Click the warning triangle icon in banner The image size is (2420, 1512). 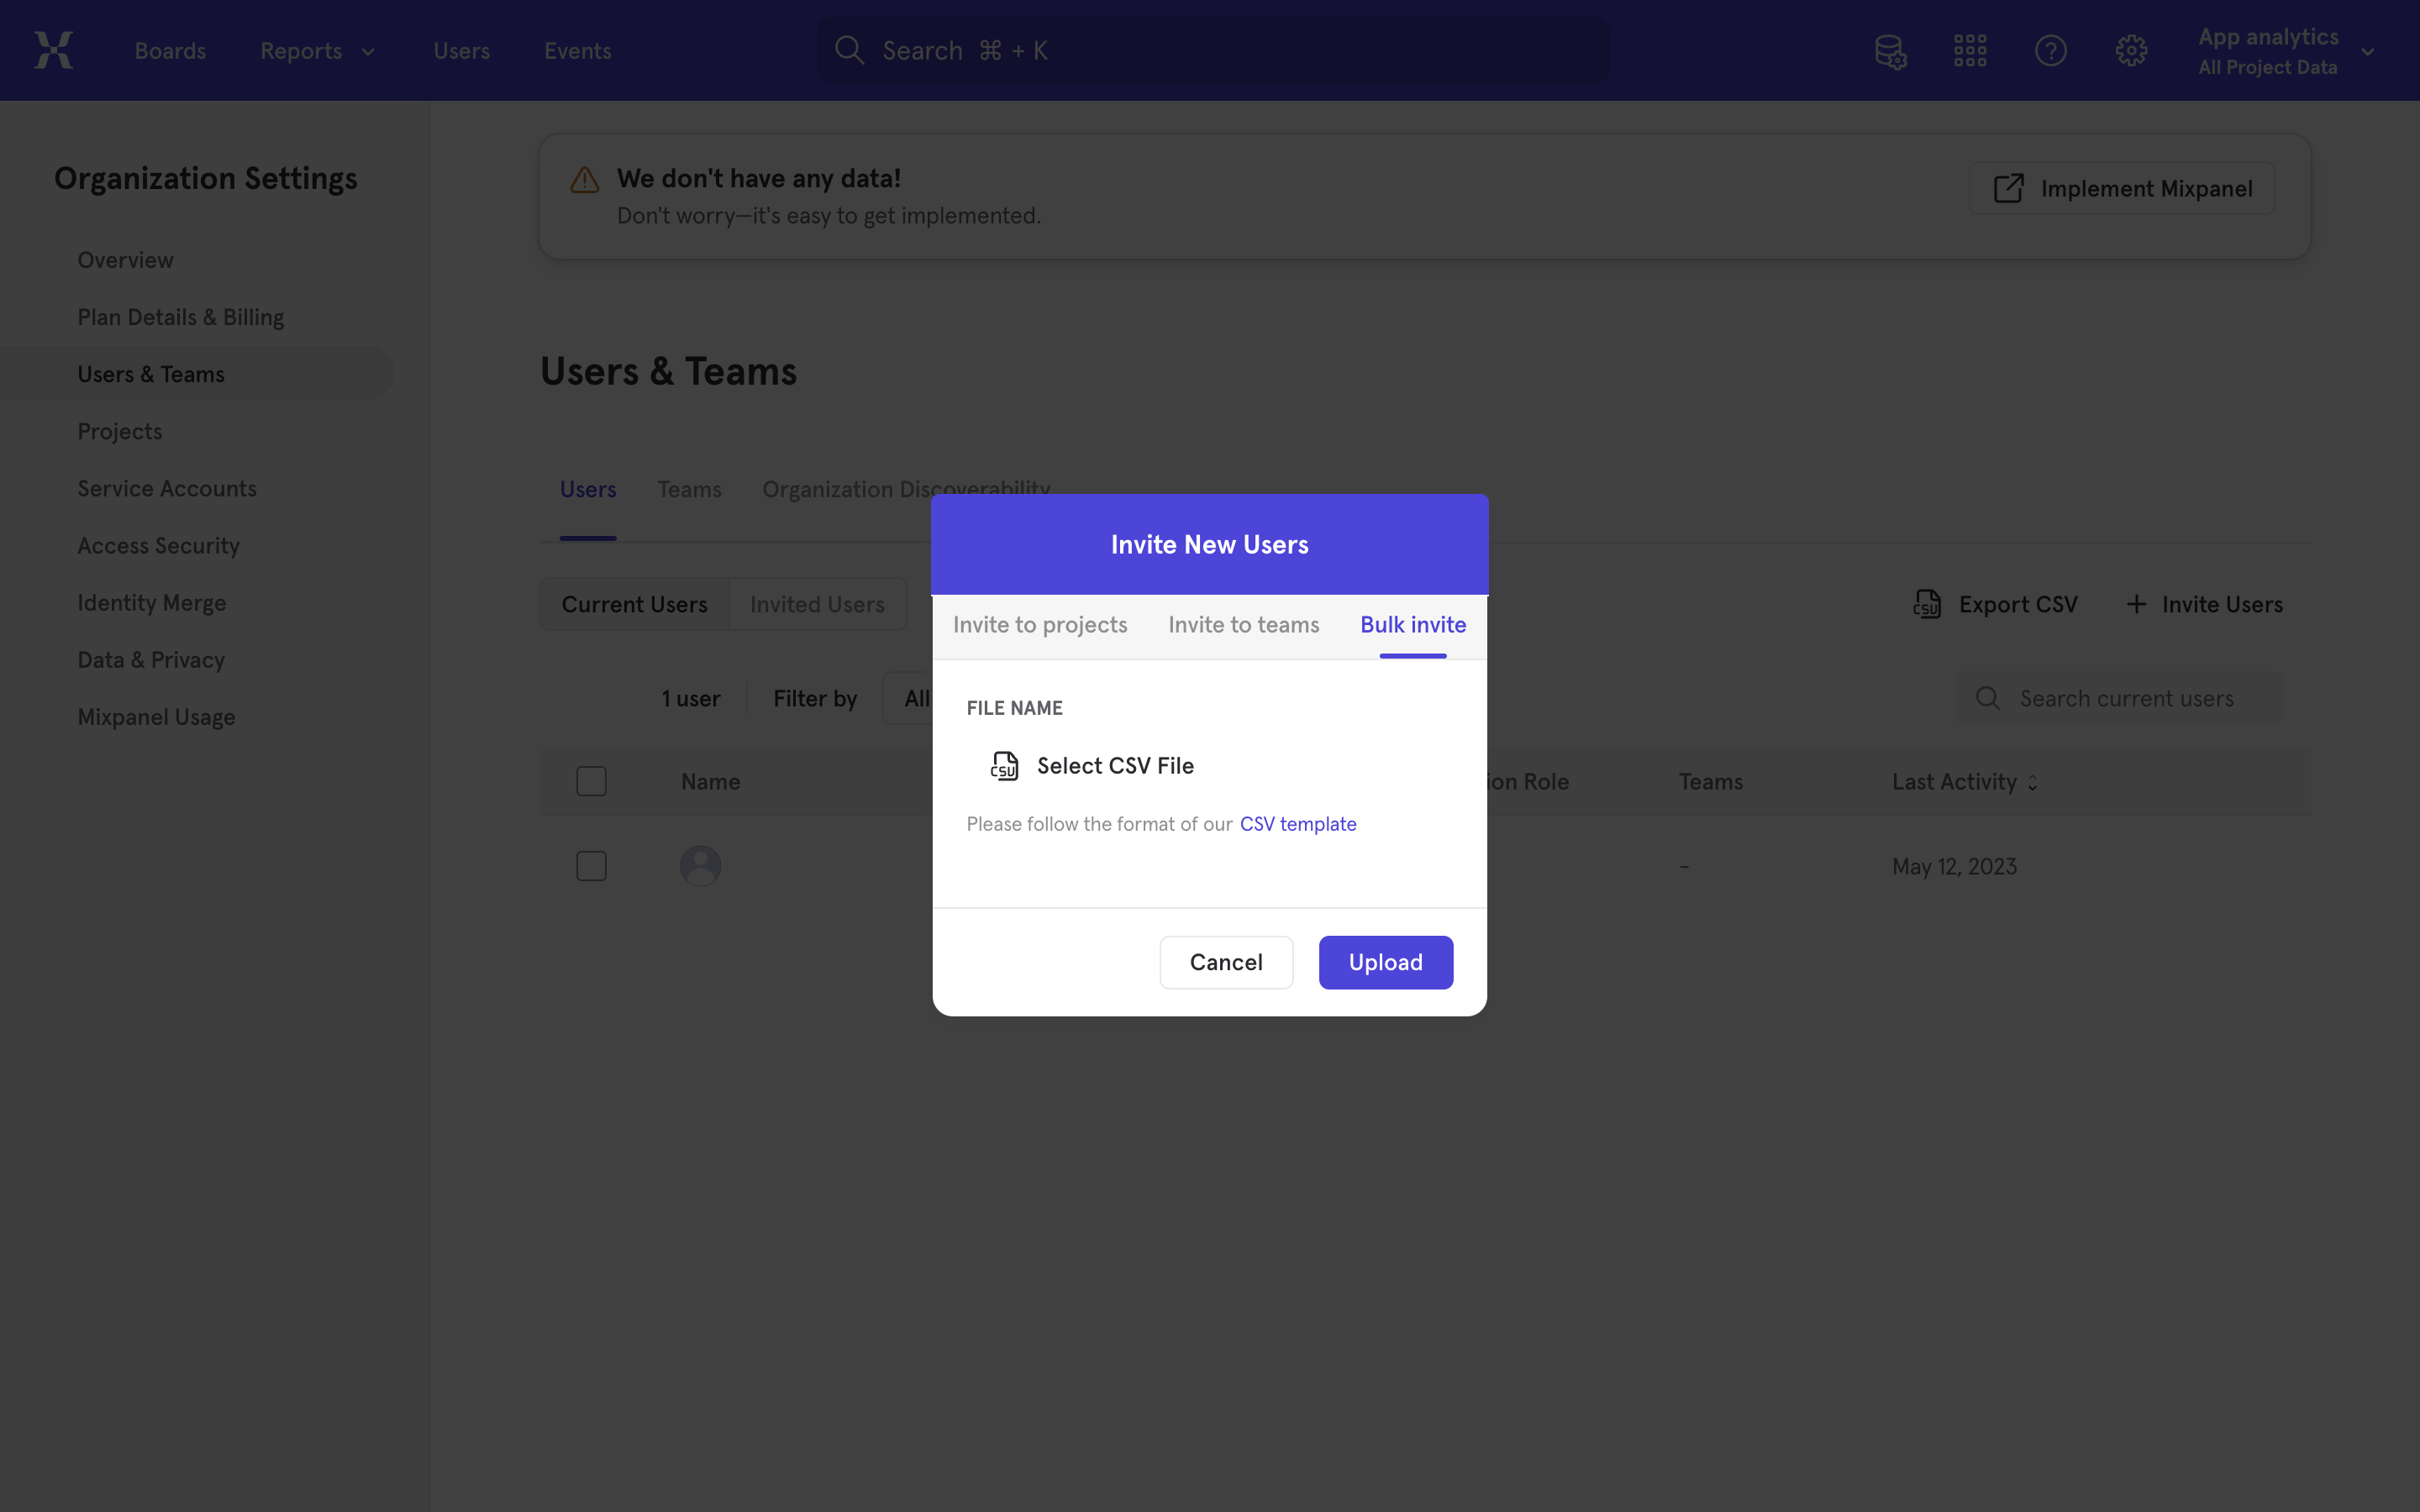click(584, 180)
